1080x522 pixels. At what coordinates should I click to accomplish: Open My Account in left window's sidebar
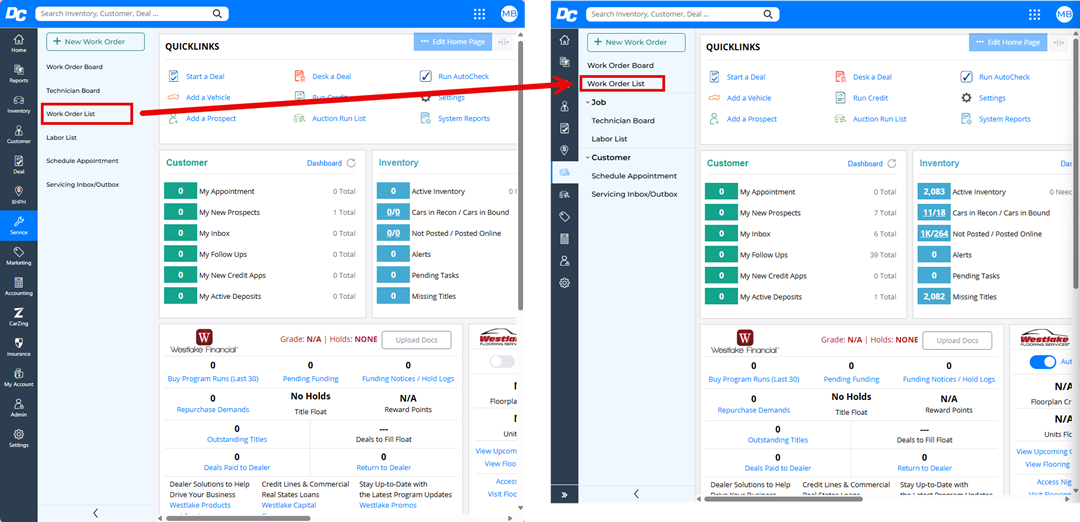coord(19,376)
